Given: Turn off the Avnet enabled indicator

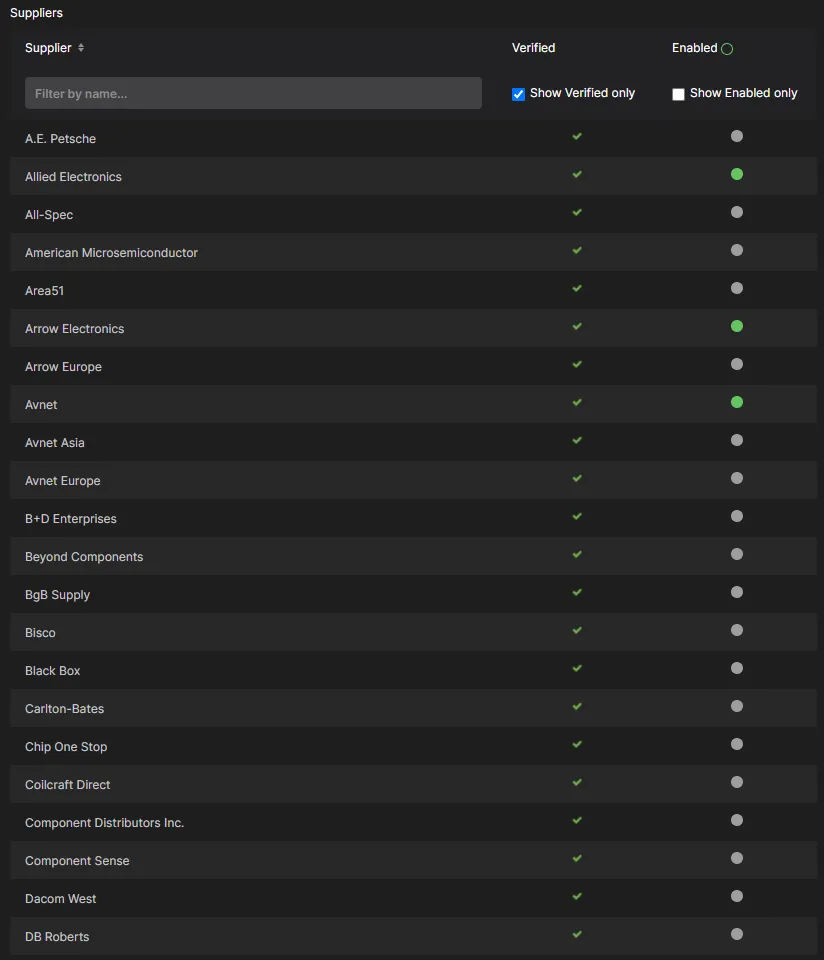Looking at the screenshot, I should 737,402.
